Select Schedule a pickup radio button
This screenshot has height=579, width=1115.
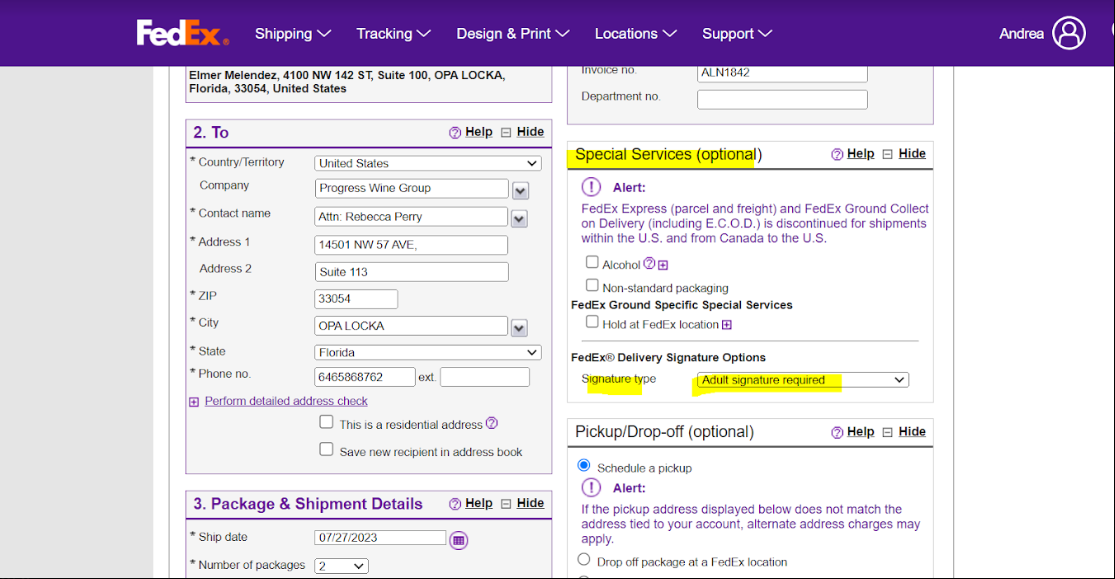click(x=584, y=465)
